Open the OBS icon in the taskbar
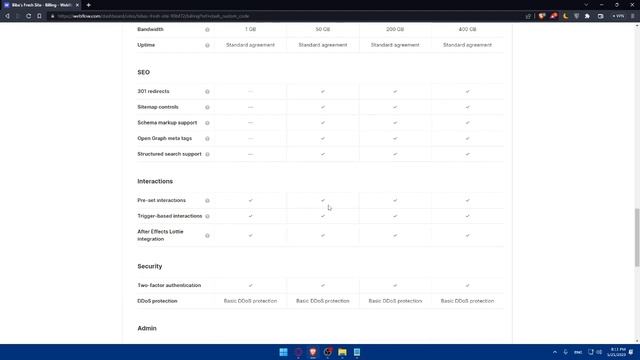Screen dimensions: 640x360 [x=327, y=352]
